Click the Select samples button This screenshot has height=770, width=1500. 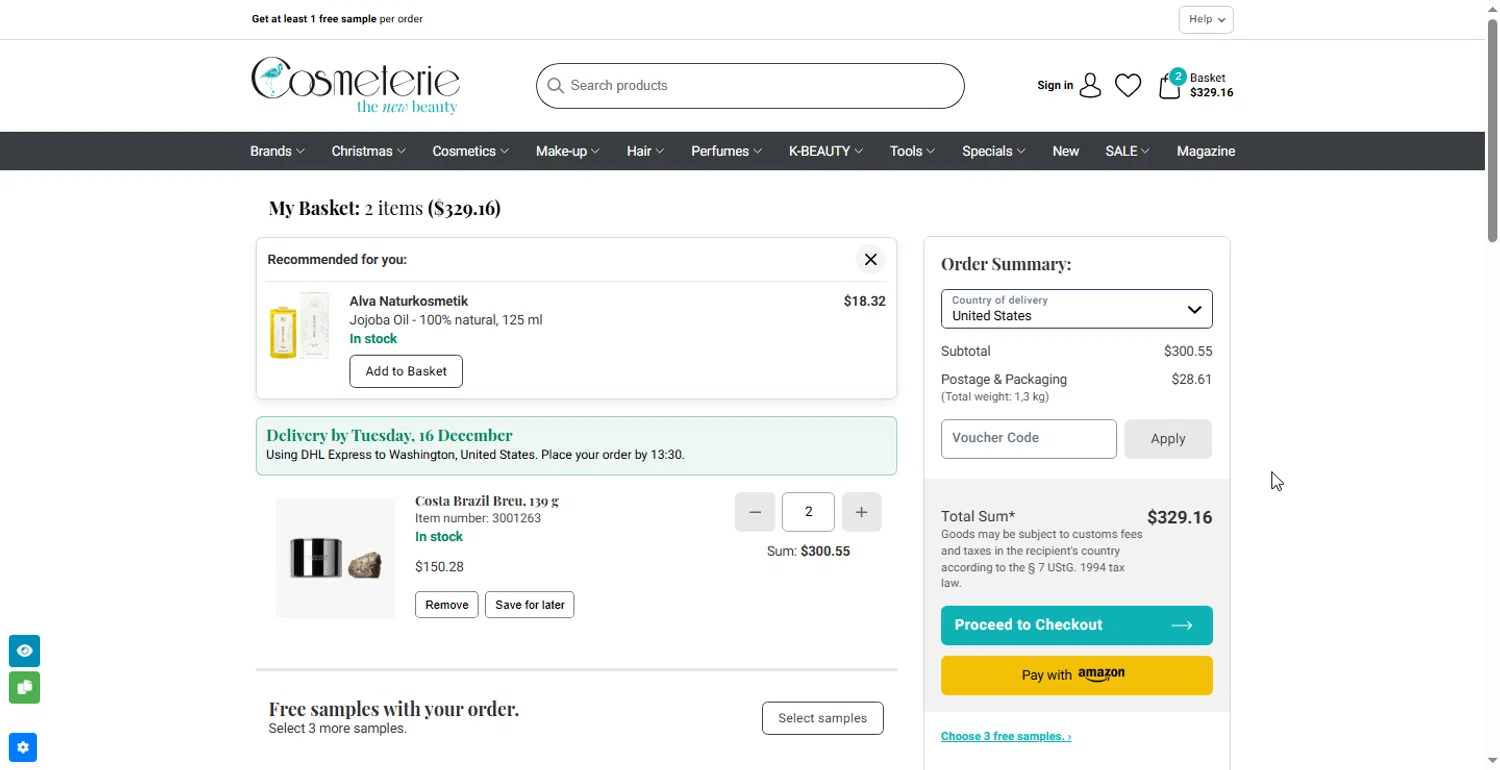pos(823,719)
